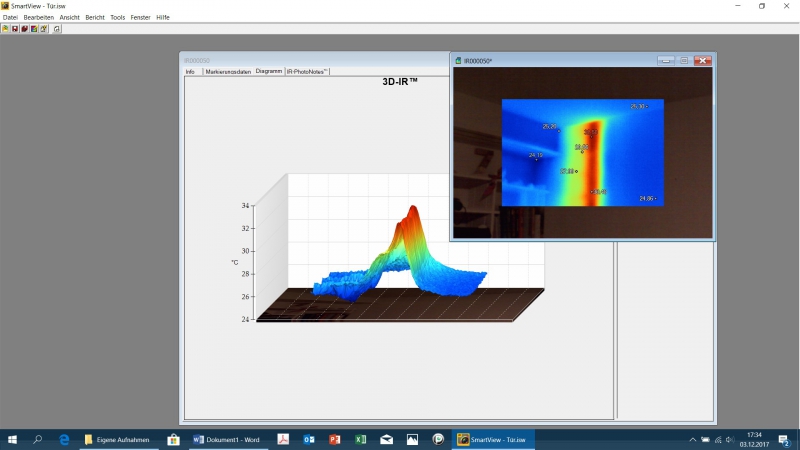The height and width of the screenshot is (450, 800).
Task: Open Word Dokument1 from the taskbar
Action: point(226,439)
